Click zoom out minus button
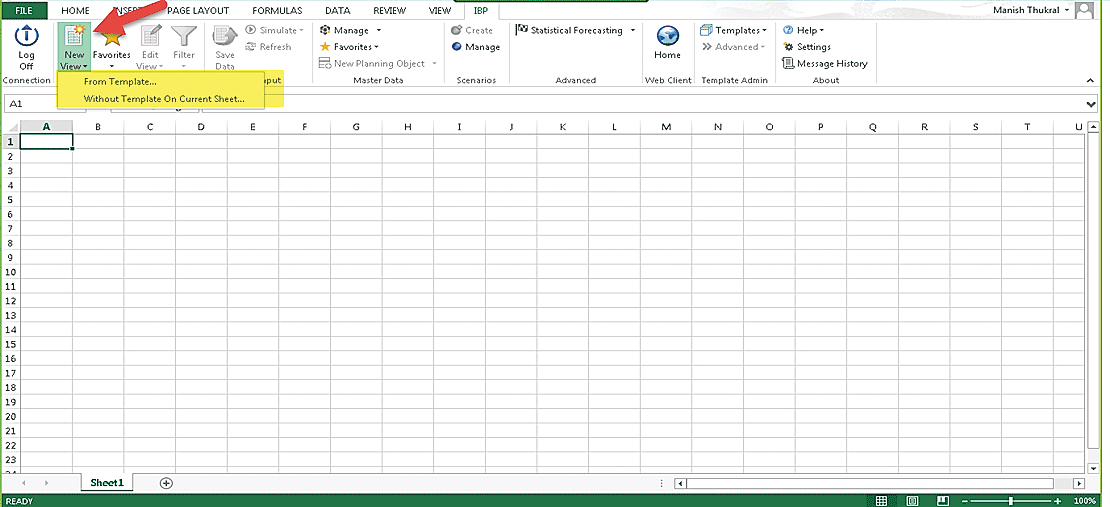This screenshot has width=1110, height=507. pyautogui.click(x=963, y=501)
